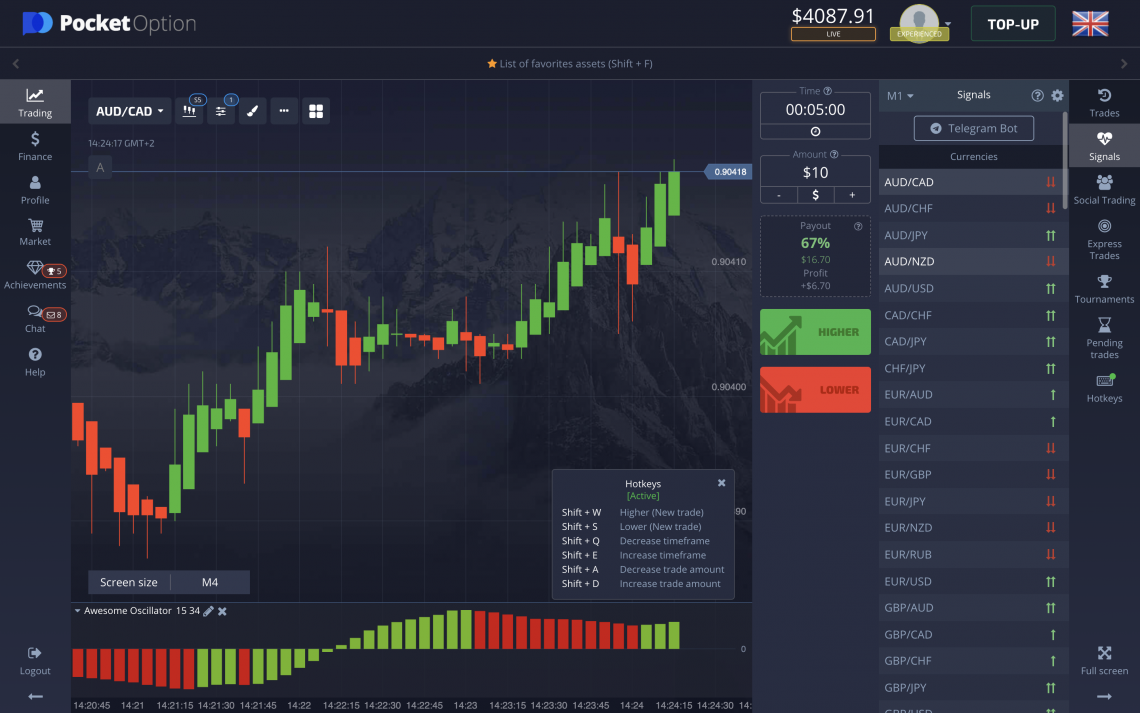Viewport: 1140px width, 713px height.
Task: Click the Telegram Bot button
Action: pyautogui.click(x=973, y=128)
